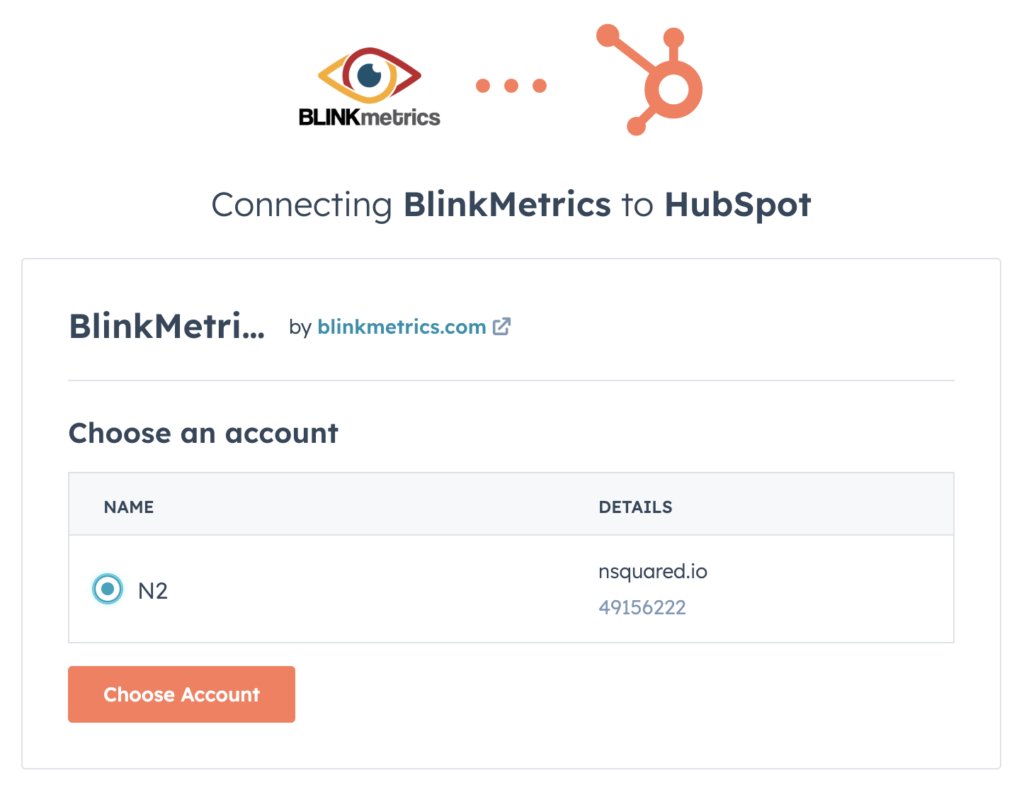
Task: Click the BLINKmetrics wordmark under the eye
Action: point(369,117)
